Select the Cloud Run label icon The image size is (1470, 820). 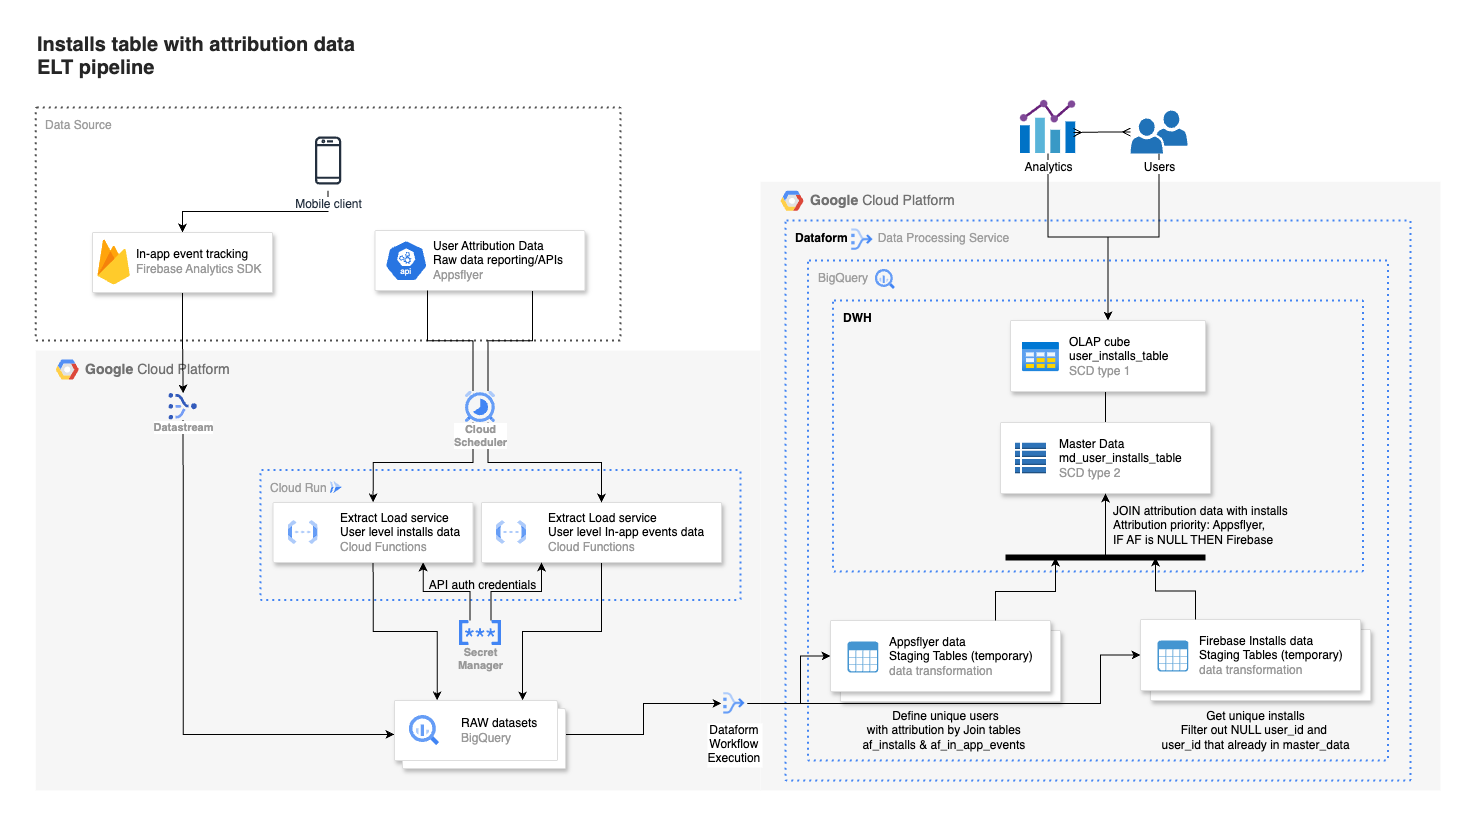tap(336, 488)
